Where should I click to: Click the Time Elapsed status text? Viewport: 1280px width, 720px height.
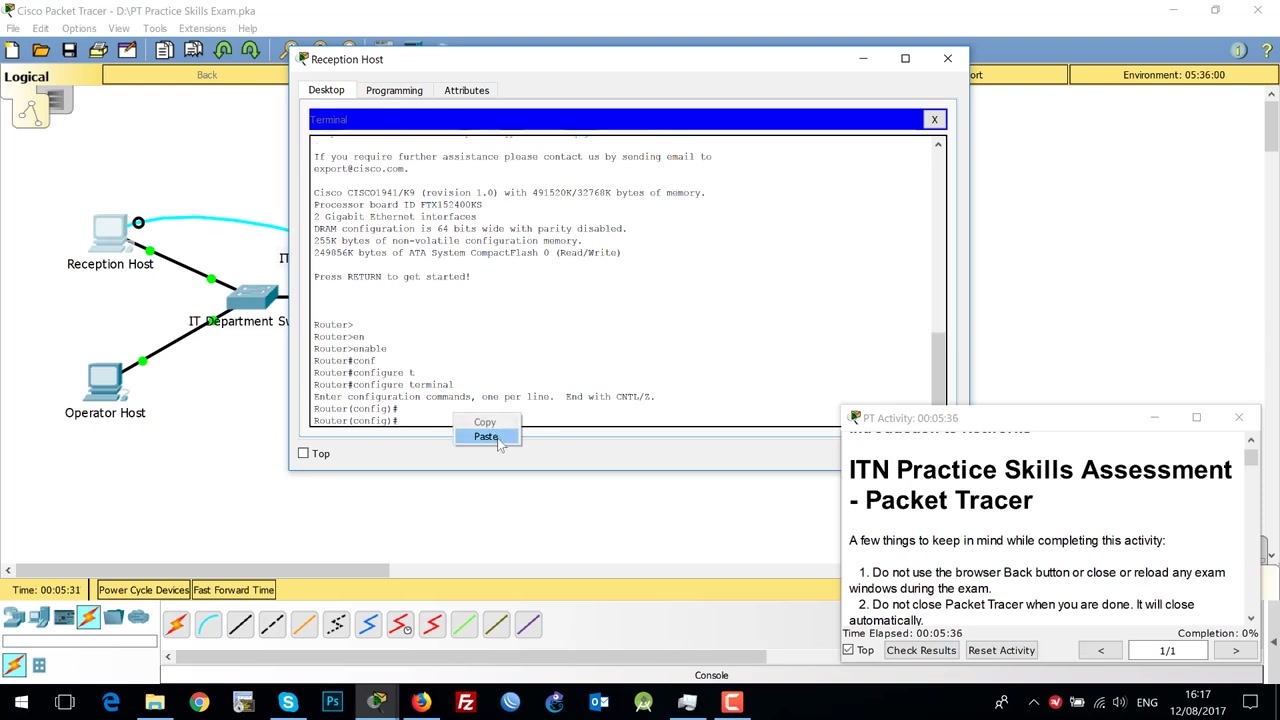point(902,633)
